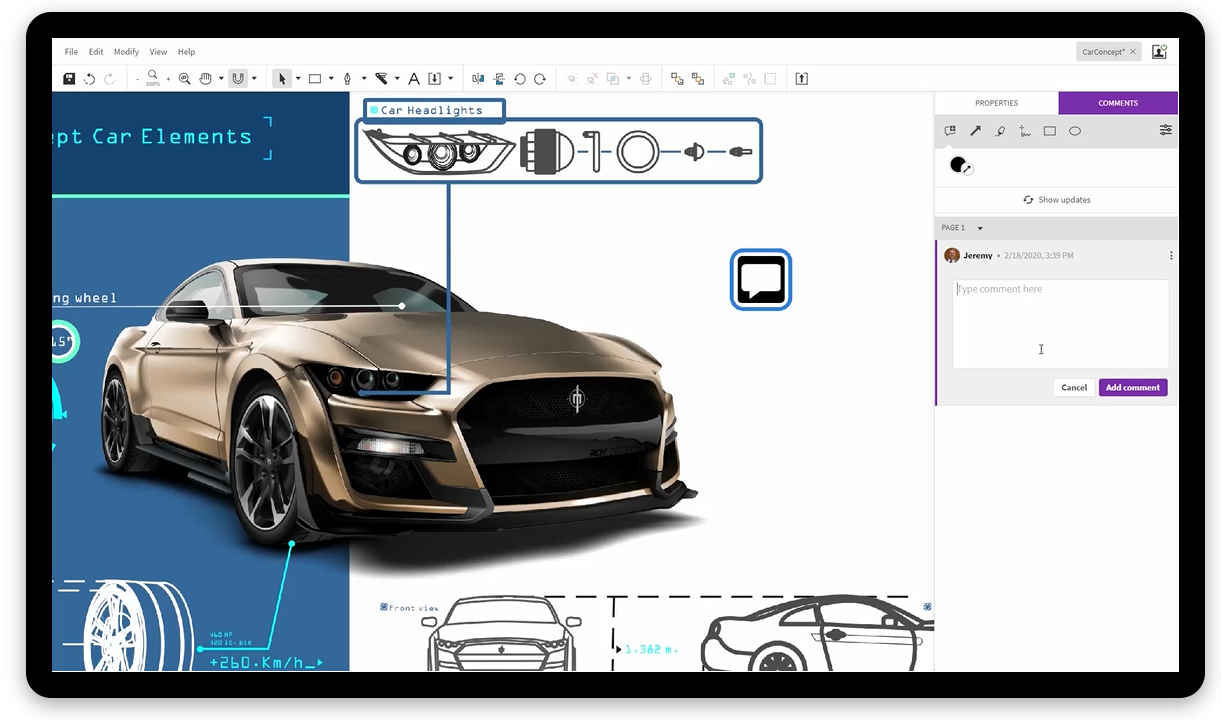Viewport: 1221px width, 720px height.
Task: Open the comment filter options
Action: point(1165,131)
